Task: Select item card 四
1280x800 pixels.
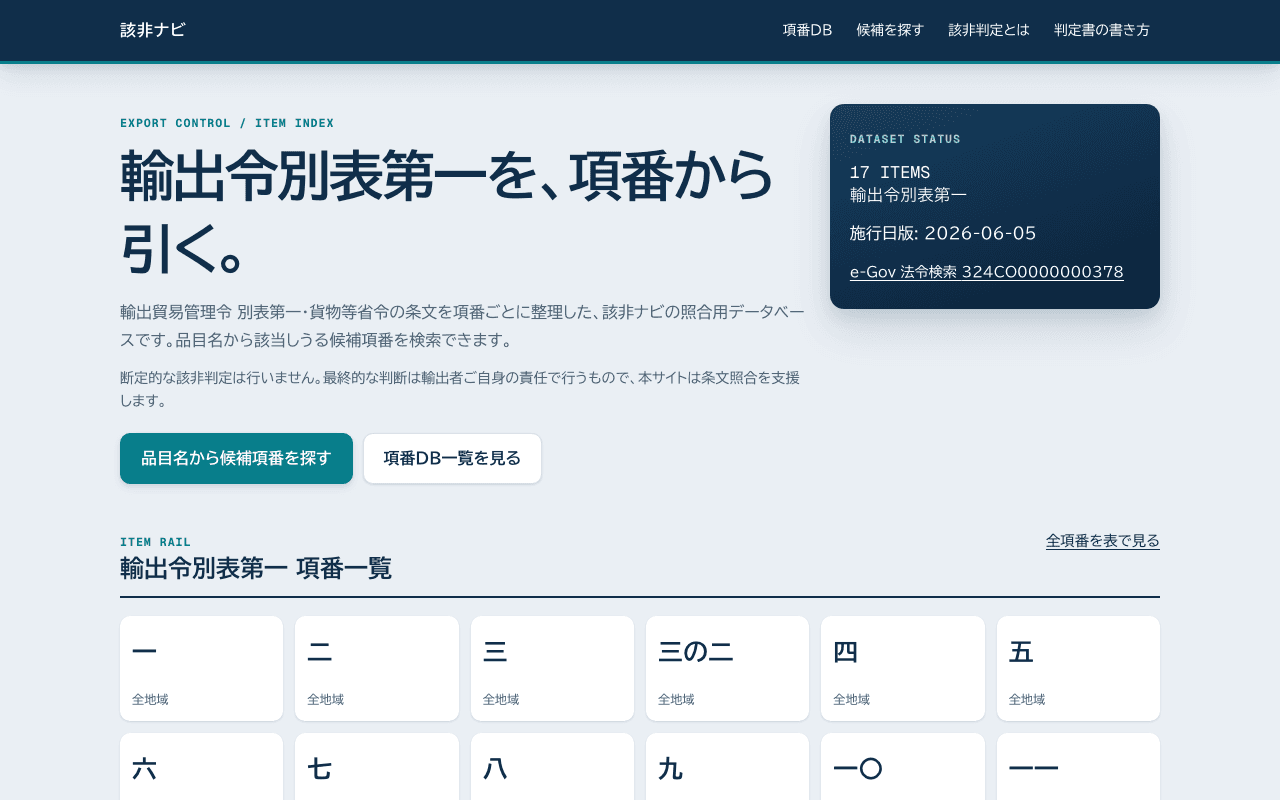Action: (x=903, y=668)
